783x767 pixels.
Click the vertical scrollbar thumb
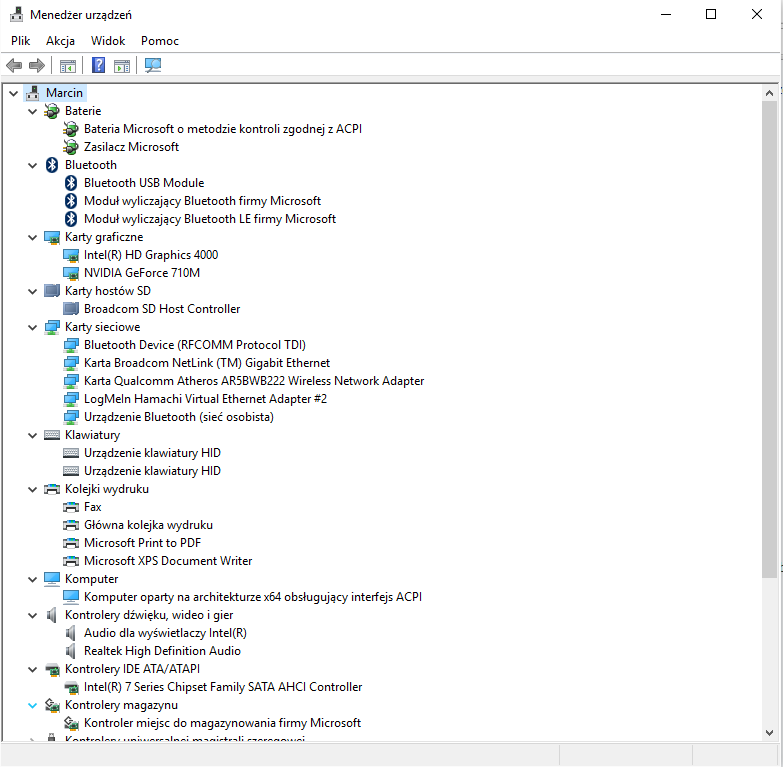(x=770, y=340)
